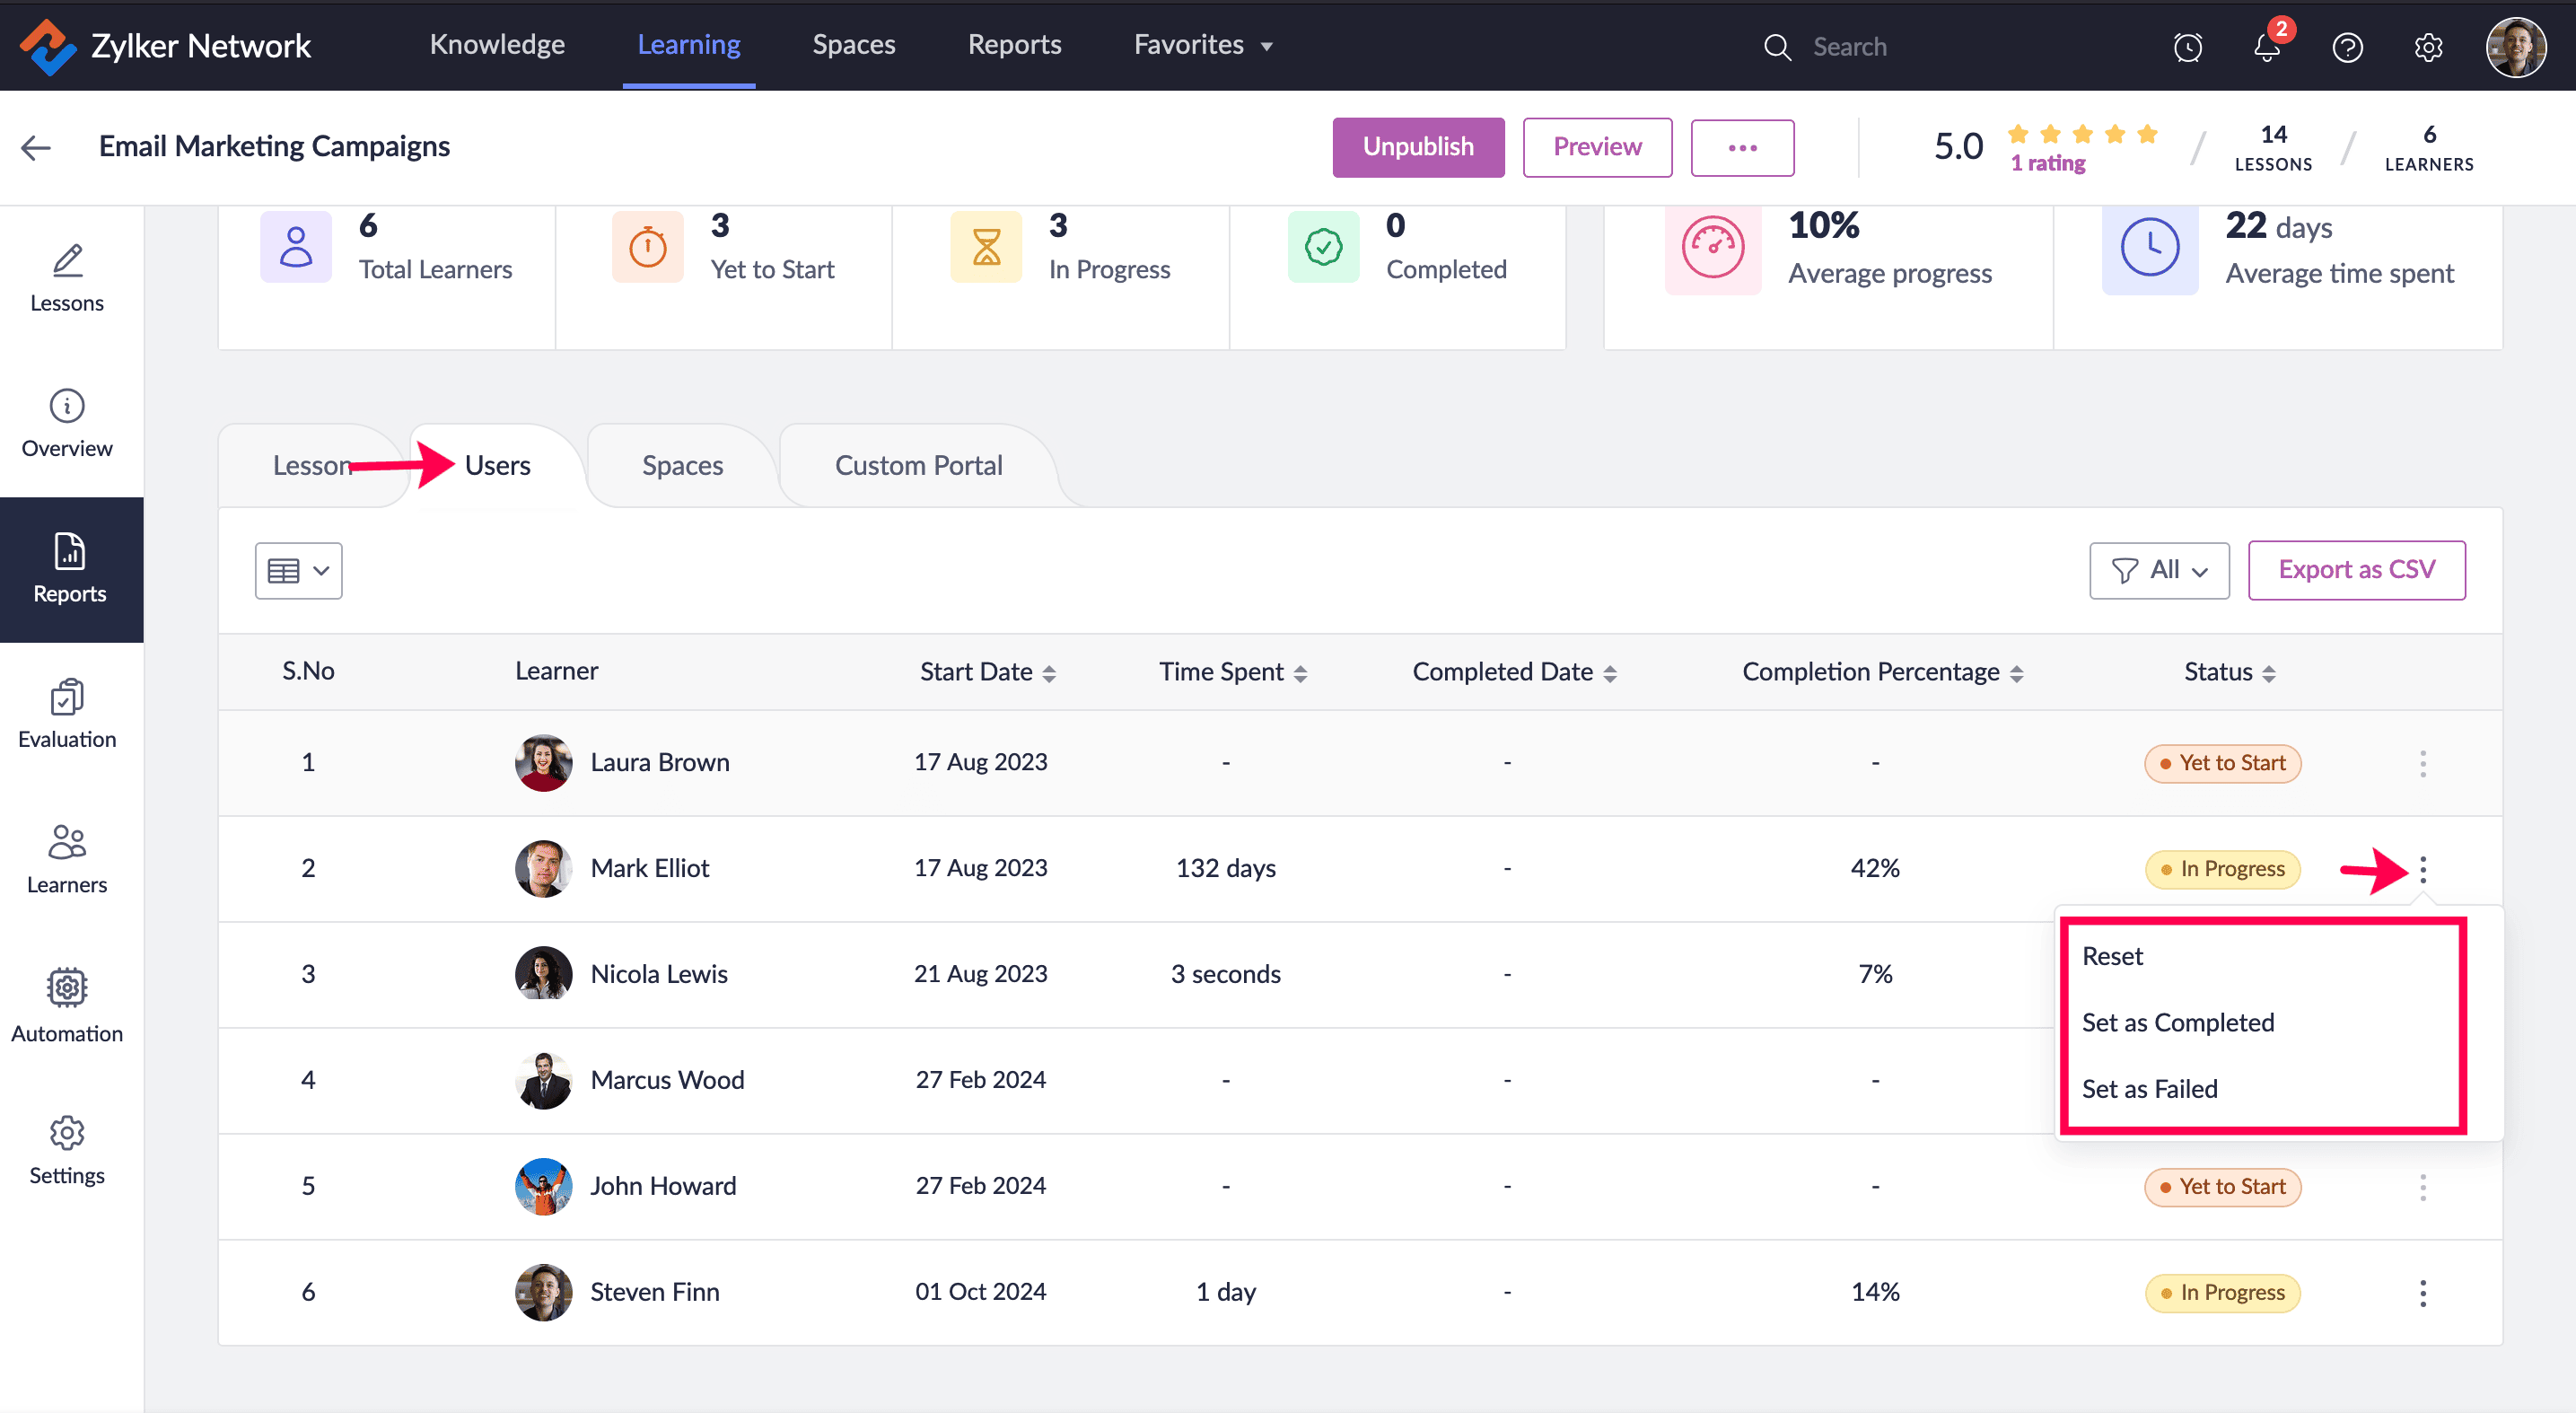Click the Unpublish button
Image resolution: width=2576 pixels, height=1413 pixels.
(1417, 147)
